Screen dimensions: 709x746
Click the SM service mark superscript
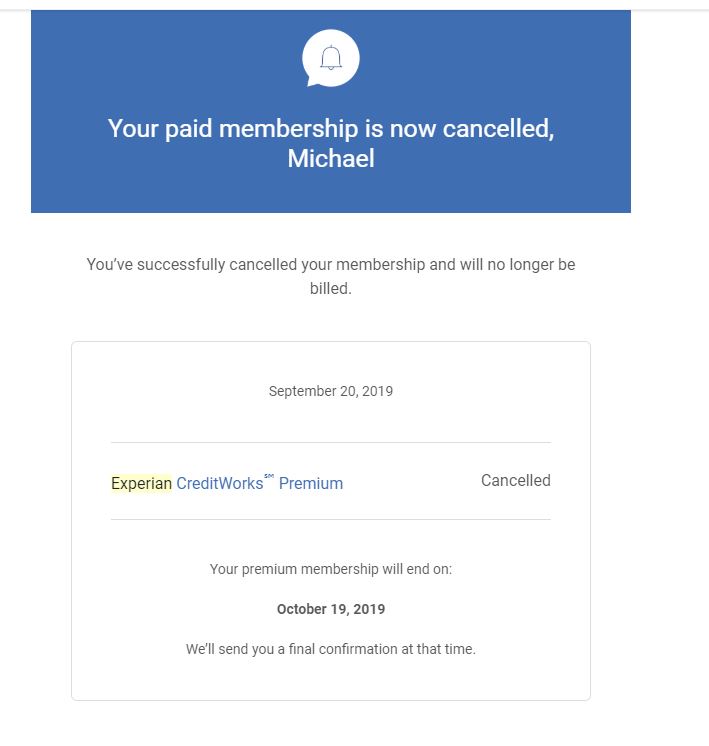(269, 476)
